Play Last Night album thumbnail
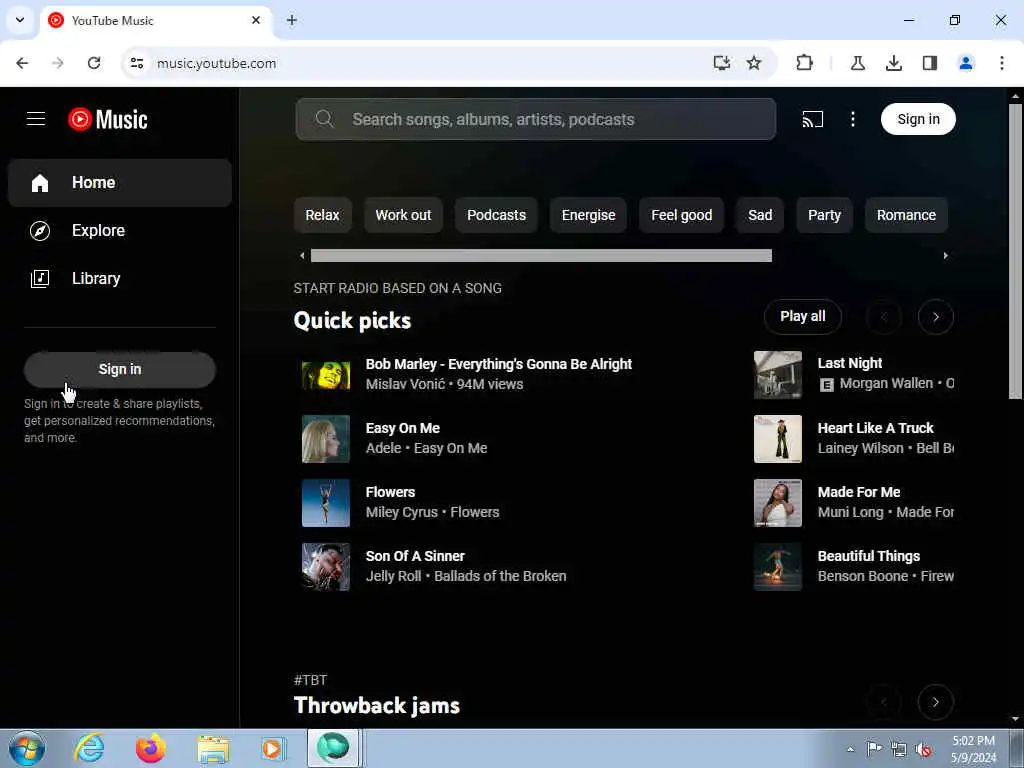The height and width of the screenshot is (768, 1024). click(x=778, y=375)
